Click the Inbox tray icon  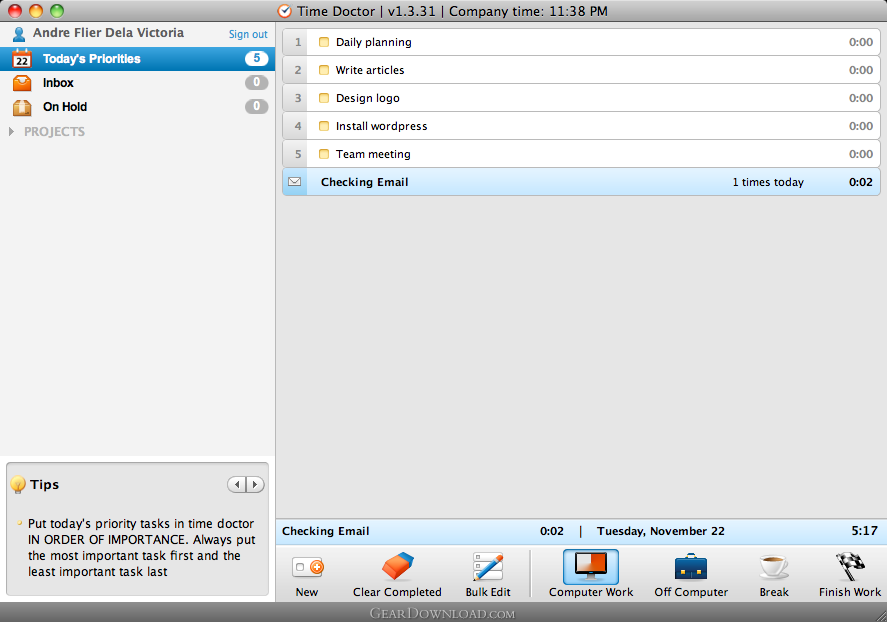pyautogui.click(x=22, y=83)
